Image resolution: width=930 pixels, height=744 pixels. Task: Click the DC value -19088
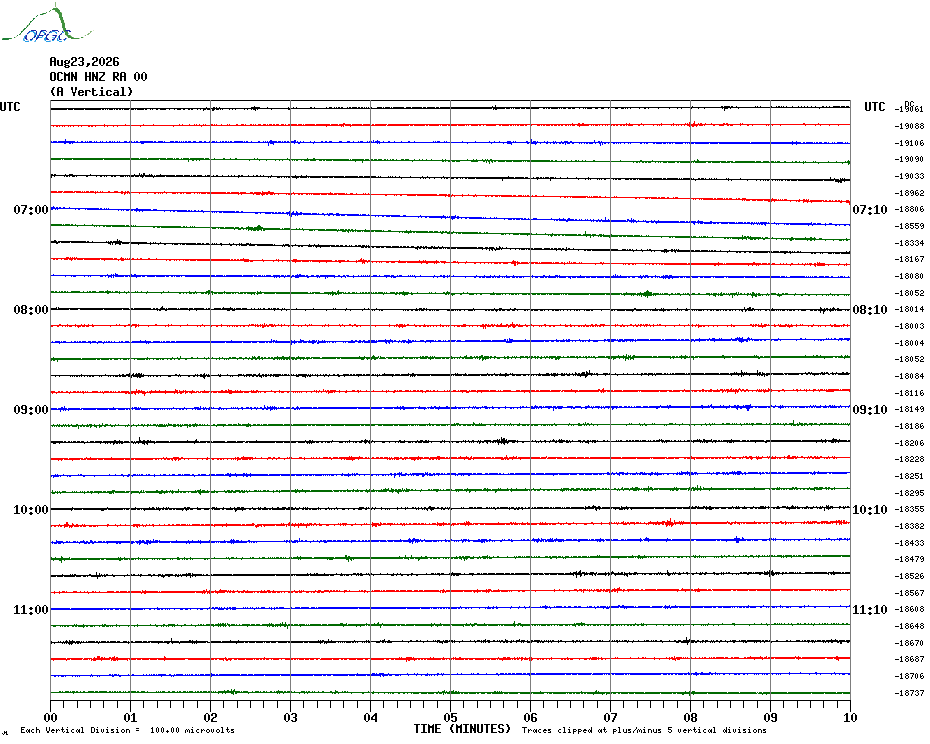coord(909,126)
